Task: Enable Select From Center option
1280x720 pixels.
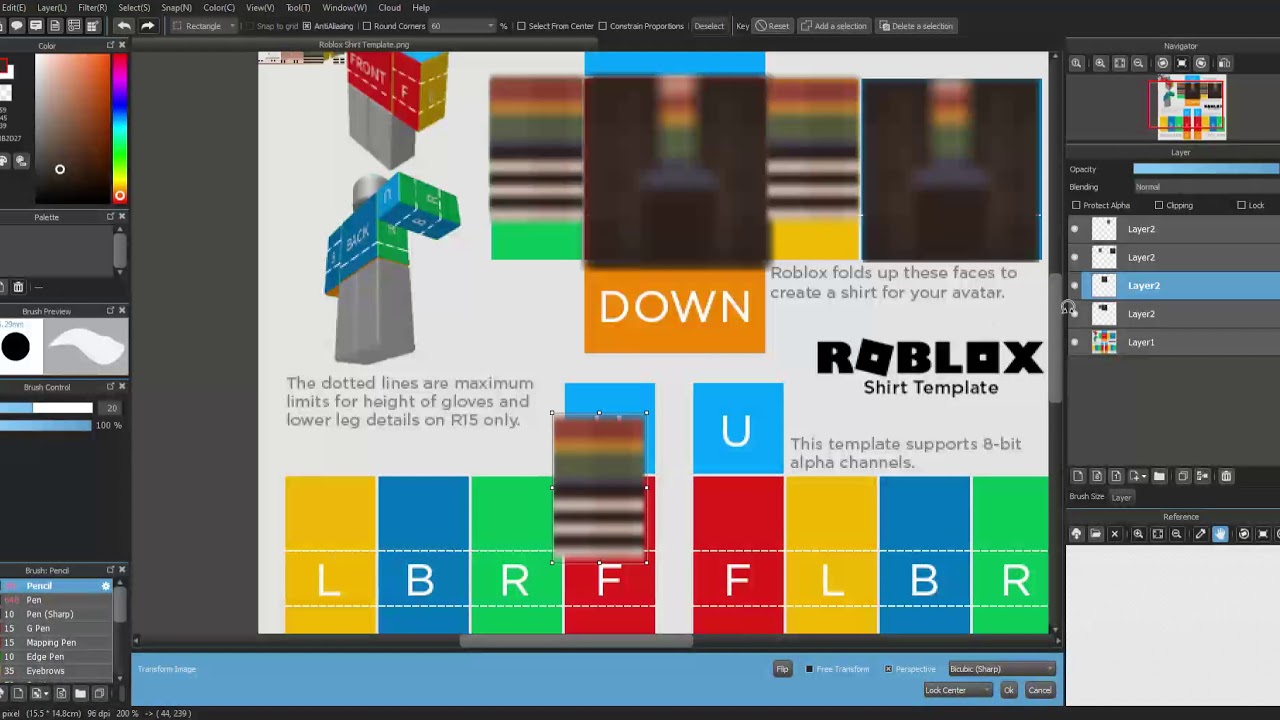Action: [521, 26]
